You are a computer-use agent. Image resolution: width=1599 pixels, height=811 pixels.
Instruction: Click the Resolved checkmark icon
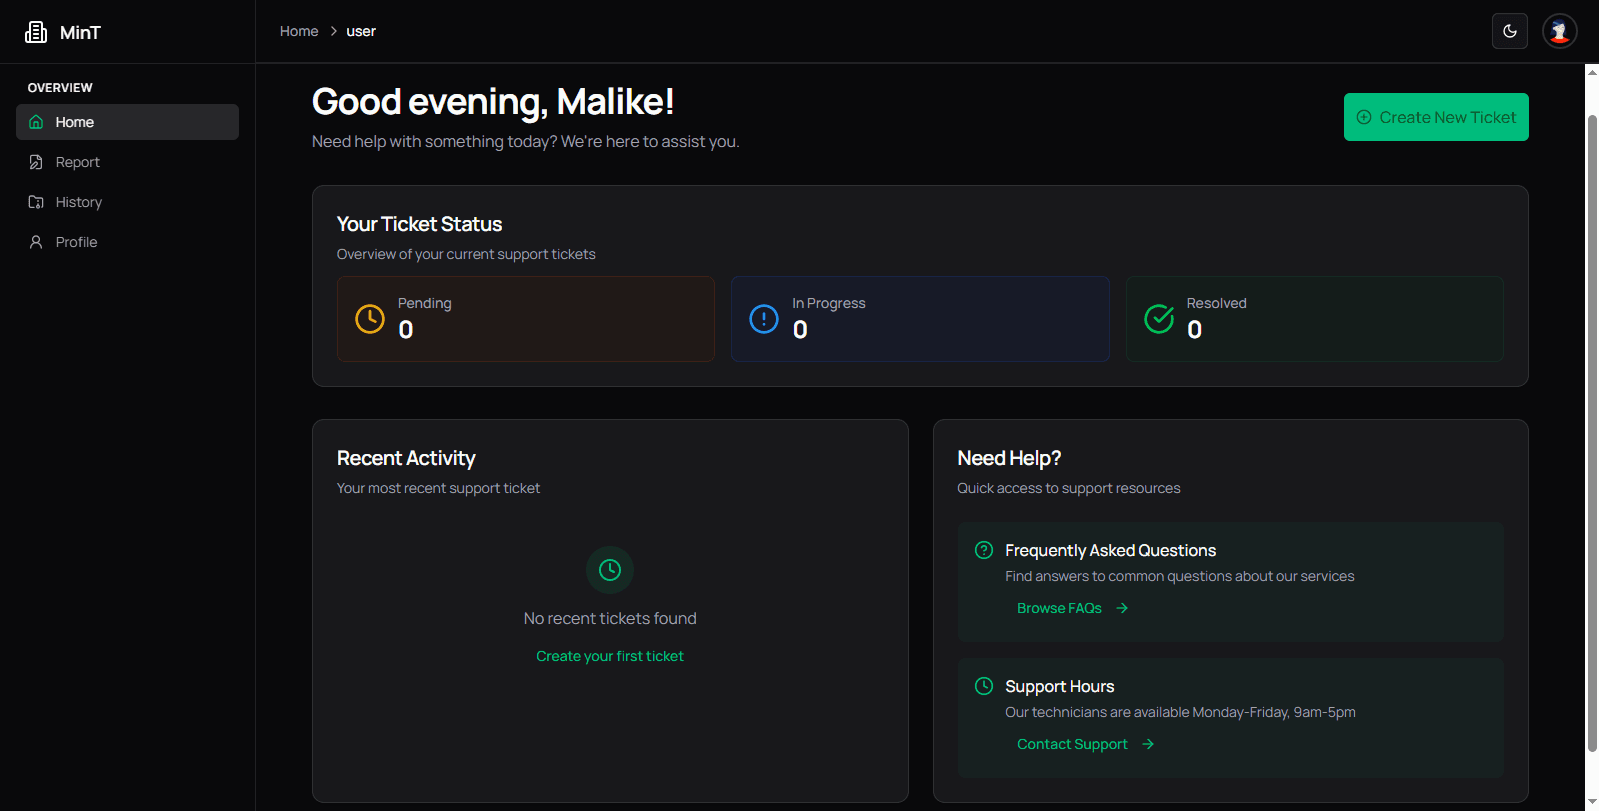1159,319
